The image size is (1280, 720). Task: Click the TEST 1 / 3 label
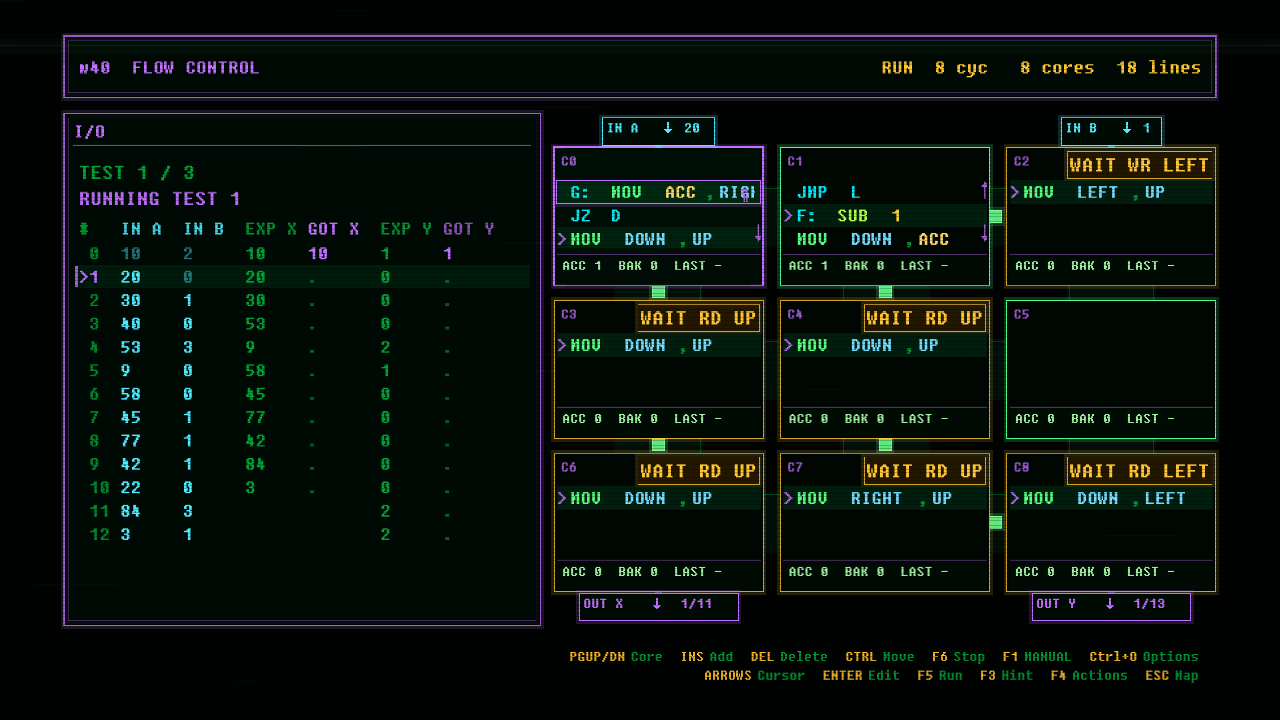pos(137,173)
